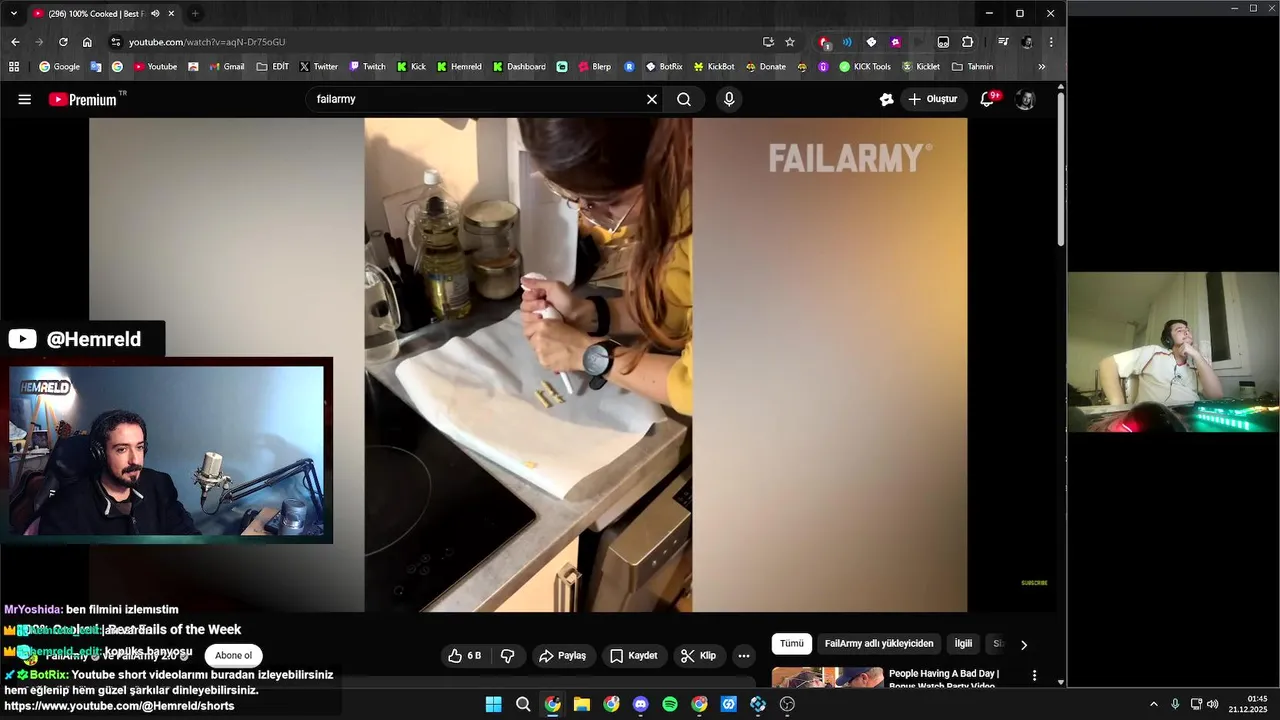
Task: Open the KICK Tools bookmark
Action: click(x=865, y=67)
